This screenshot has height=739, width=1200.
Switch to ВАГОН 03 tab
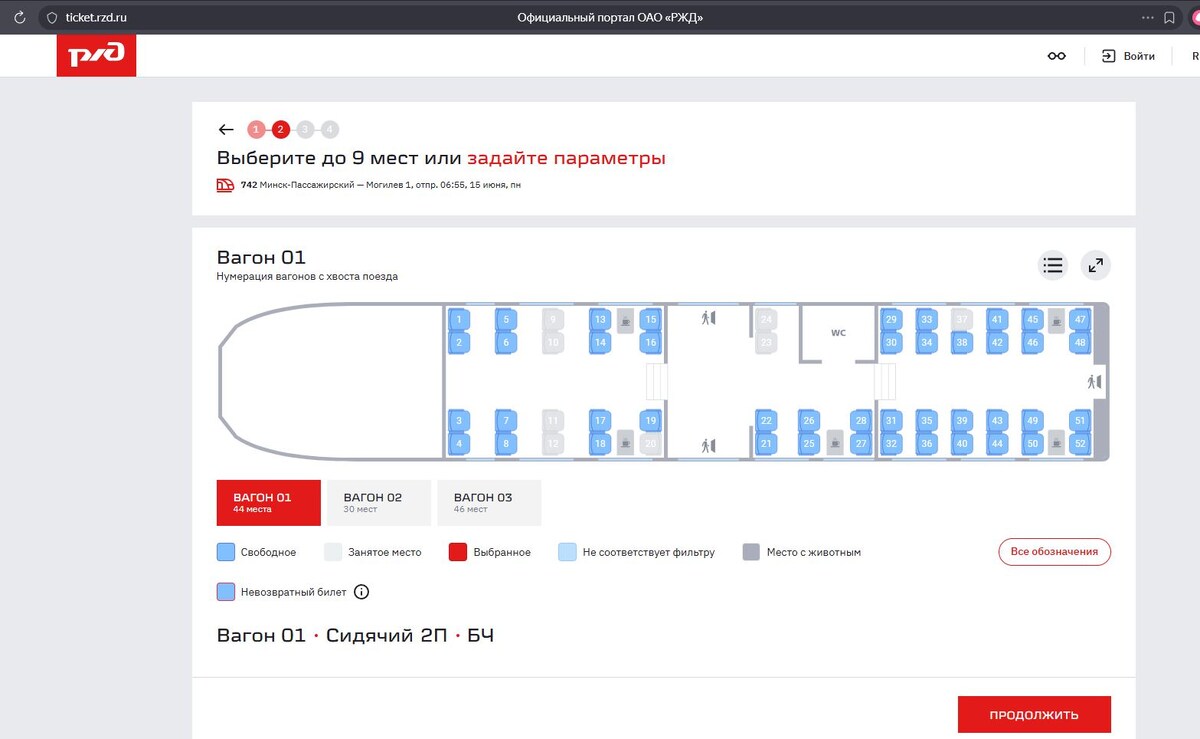pyautogui.click(x=489, y=502)
